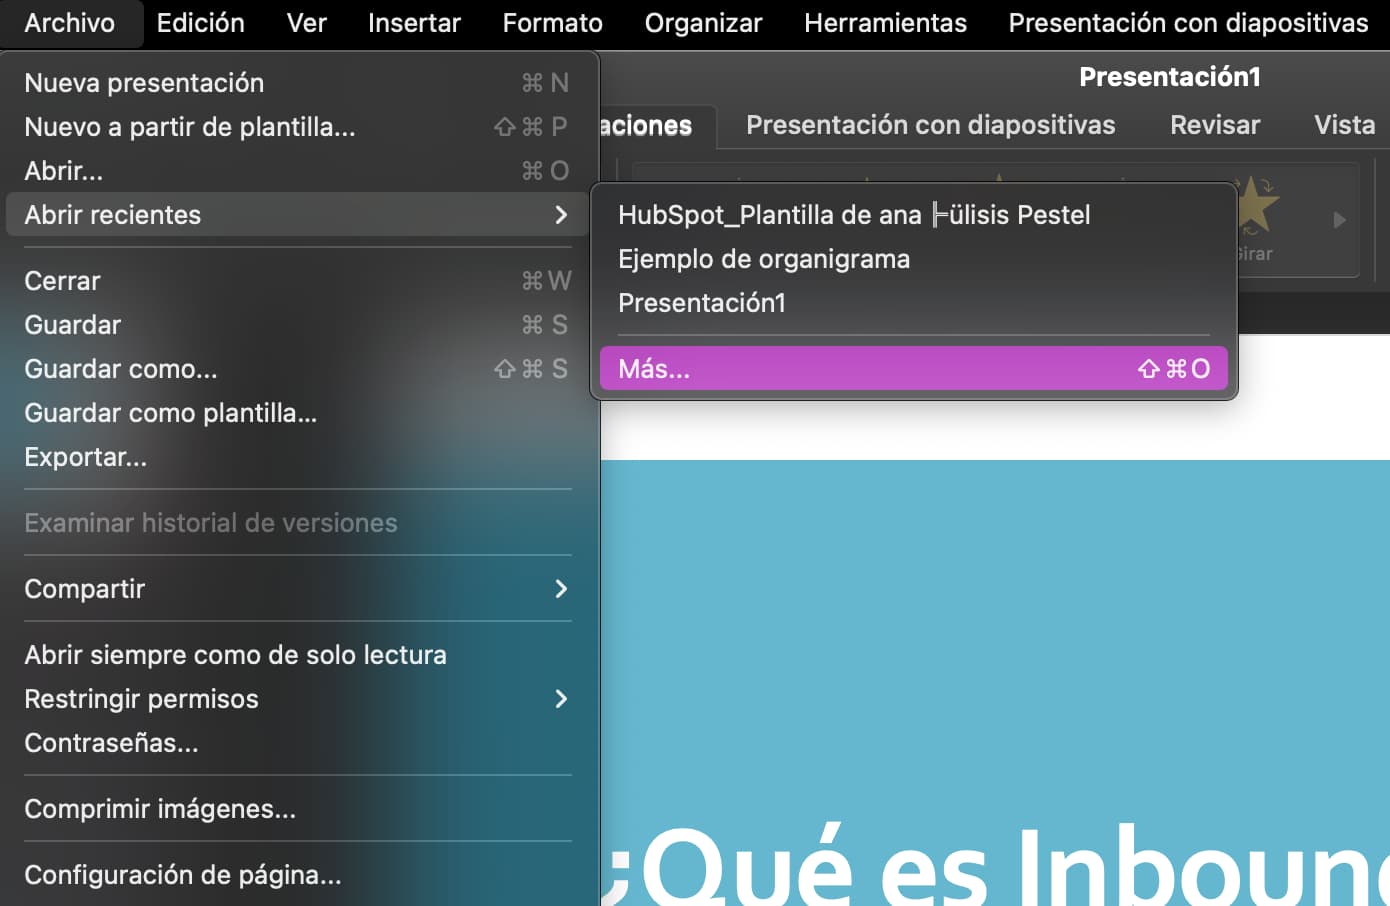Choose Exportar... from the Archivo menu
The image size is (1390, 906).
85,456
